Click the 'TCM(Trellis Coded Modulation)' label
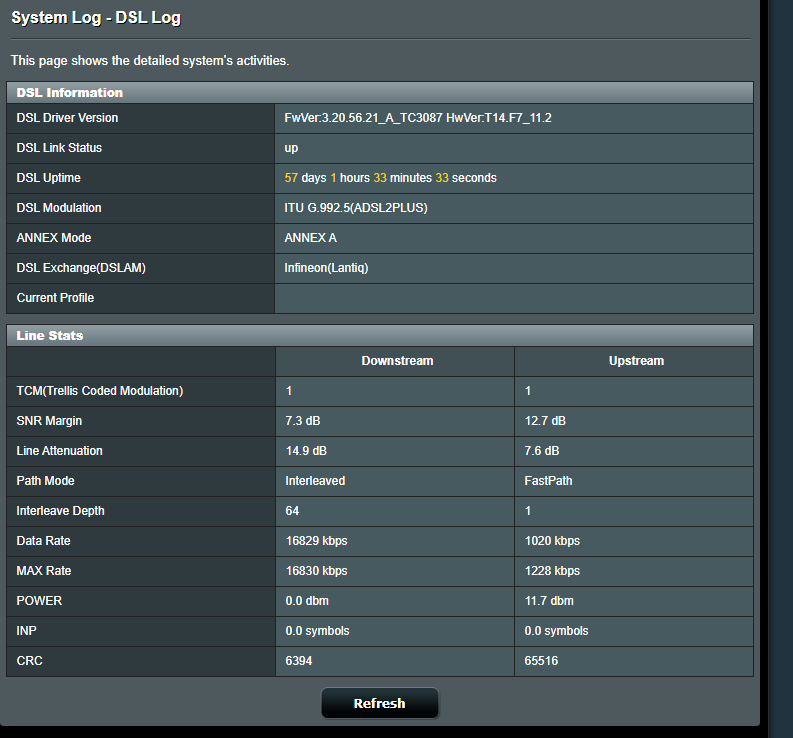793x738 pixels. (x=100, y=391)
